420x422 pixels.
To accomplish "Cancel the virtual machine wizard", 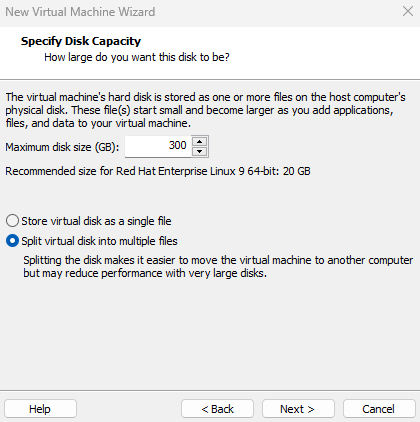I will (379, 409).
